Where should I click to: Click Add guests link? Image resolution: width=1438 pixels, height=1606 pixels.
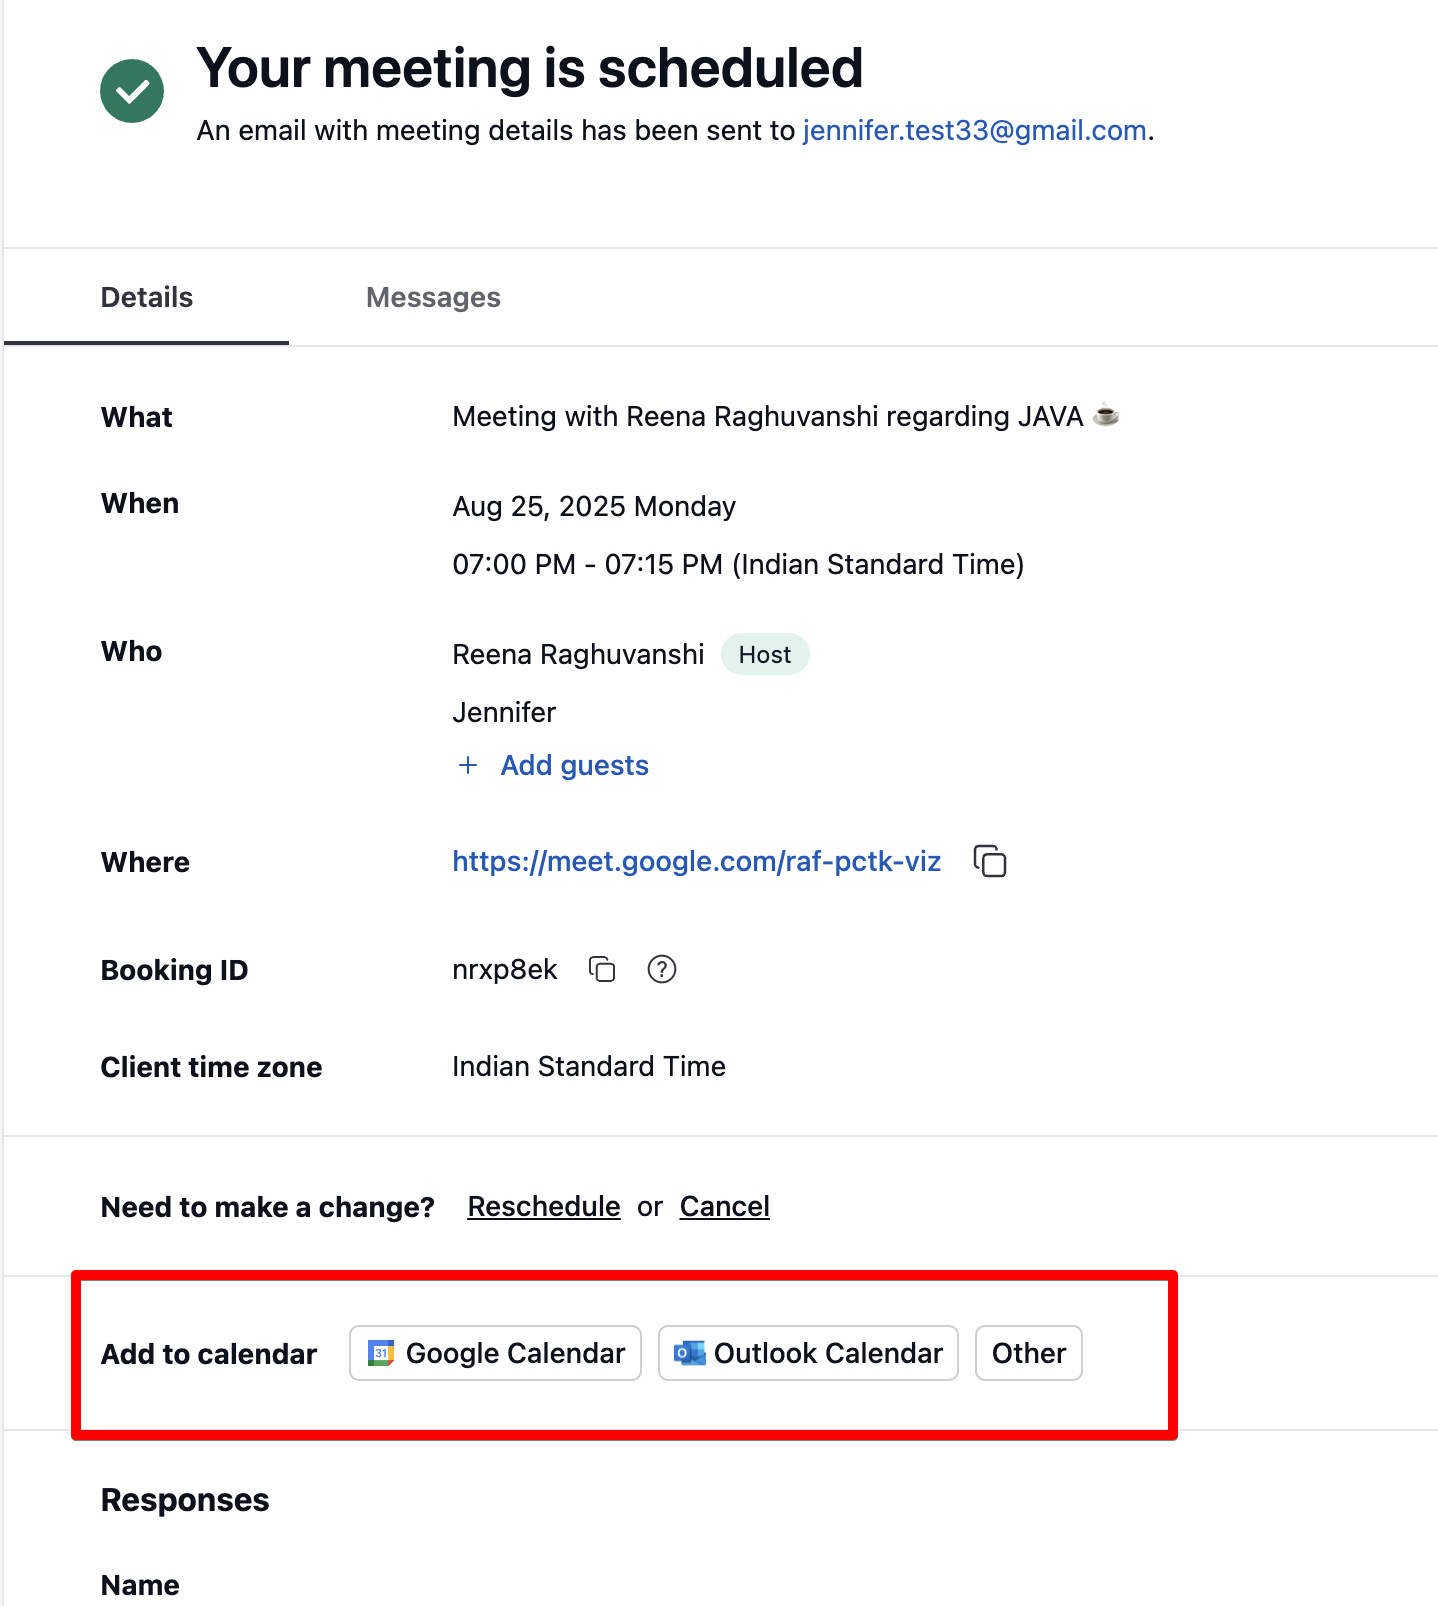coord(575,765)
